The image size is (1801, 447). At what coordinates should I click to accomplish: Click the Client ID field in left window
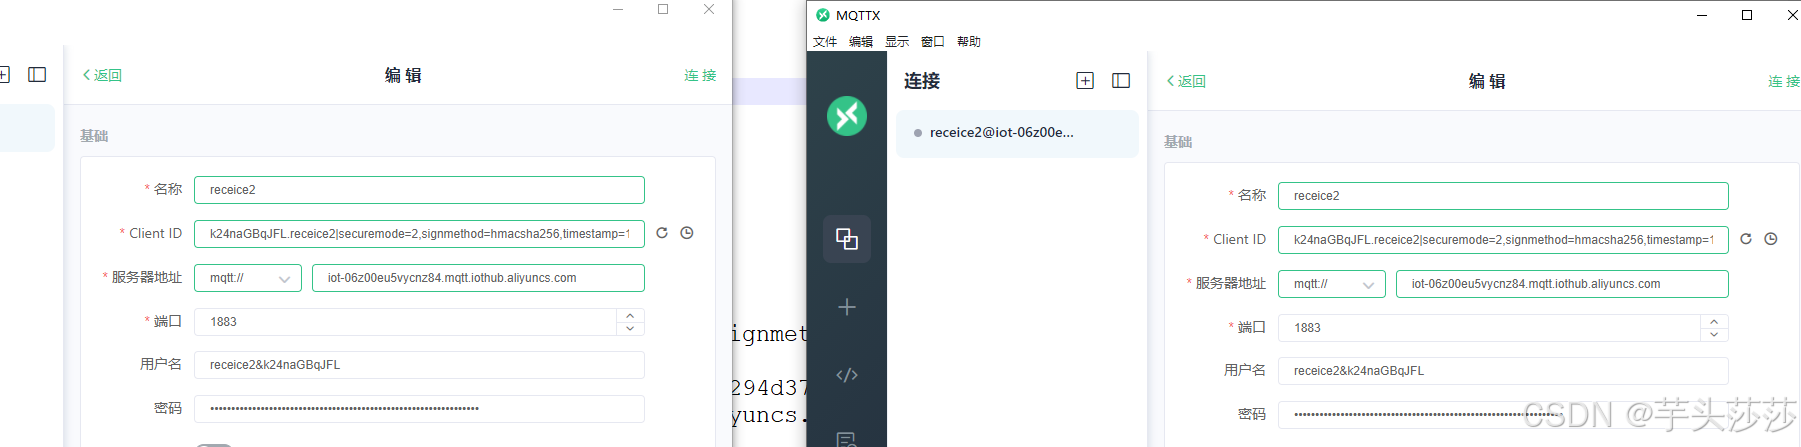tap(419, 234)
